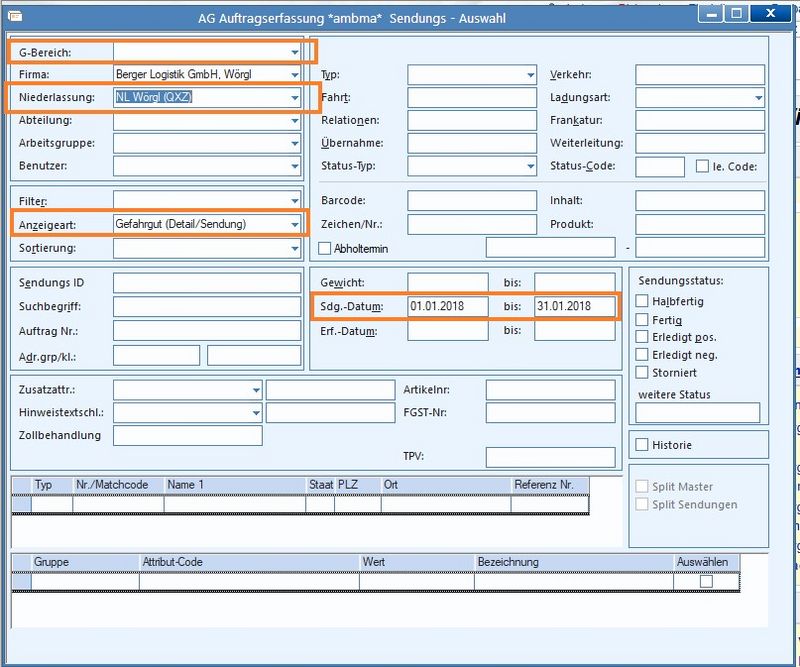
Task: Click the Verkehr input field
Action: (700, 75)
